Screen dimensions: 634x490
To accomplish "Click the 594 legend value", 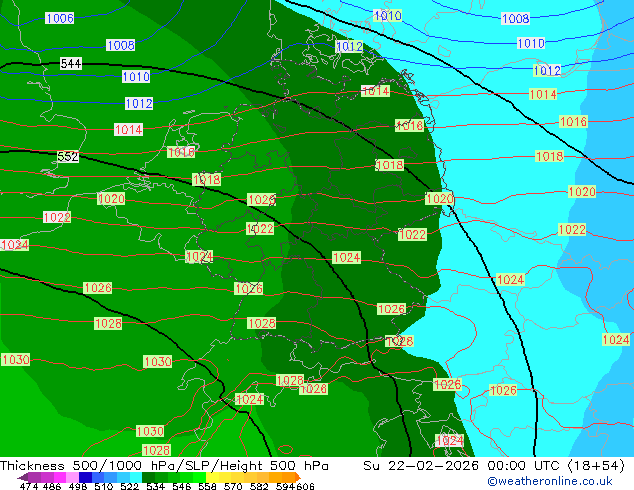I will [285, 486].
